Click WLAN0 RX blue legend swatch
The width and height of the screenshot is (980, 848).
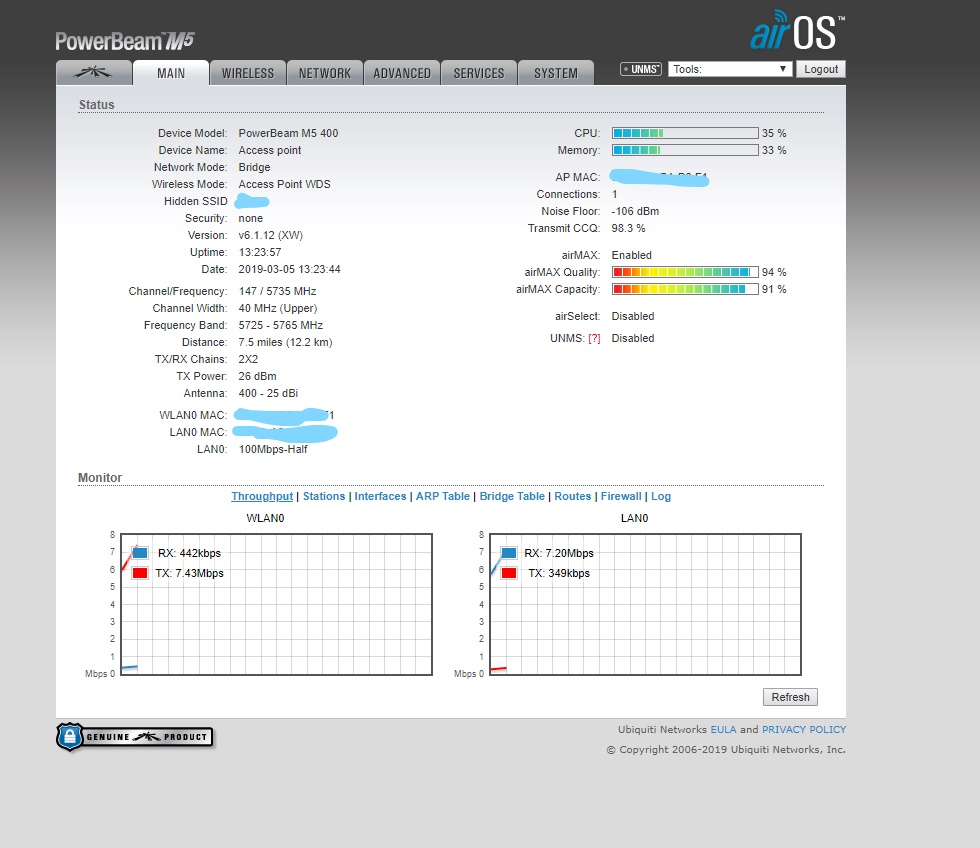tap(140, 553)
